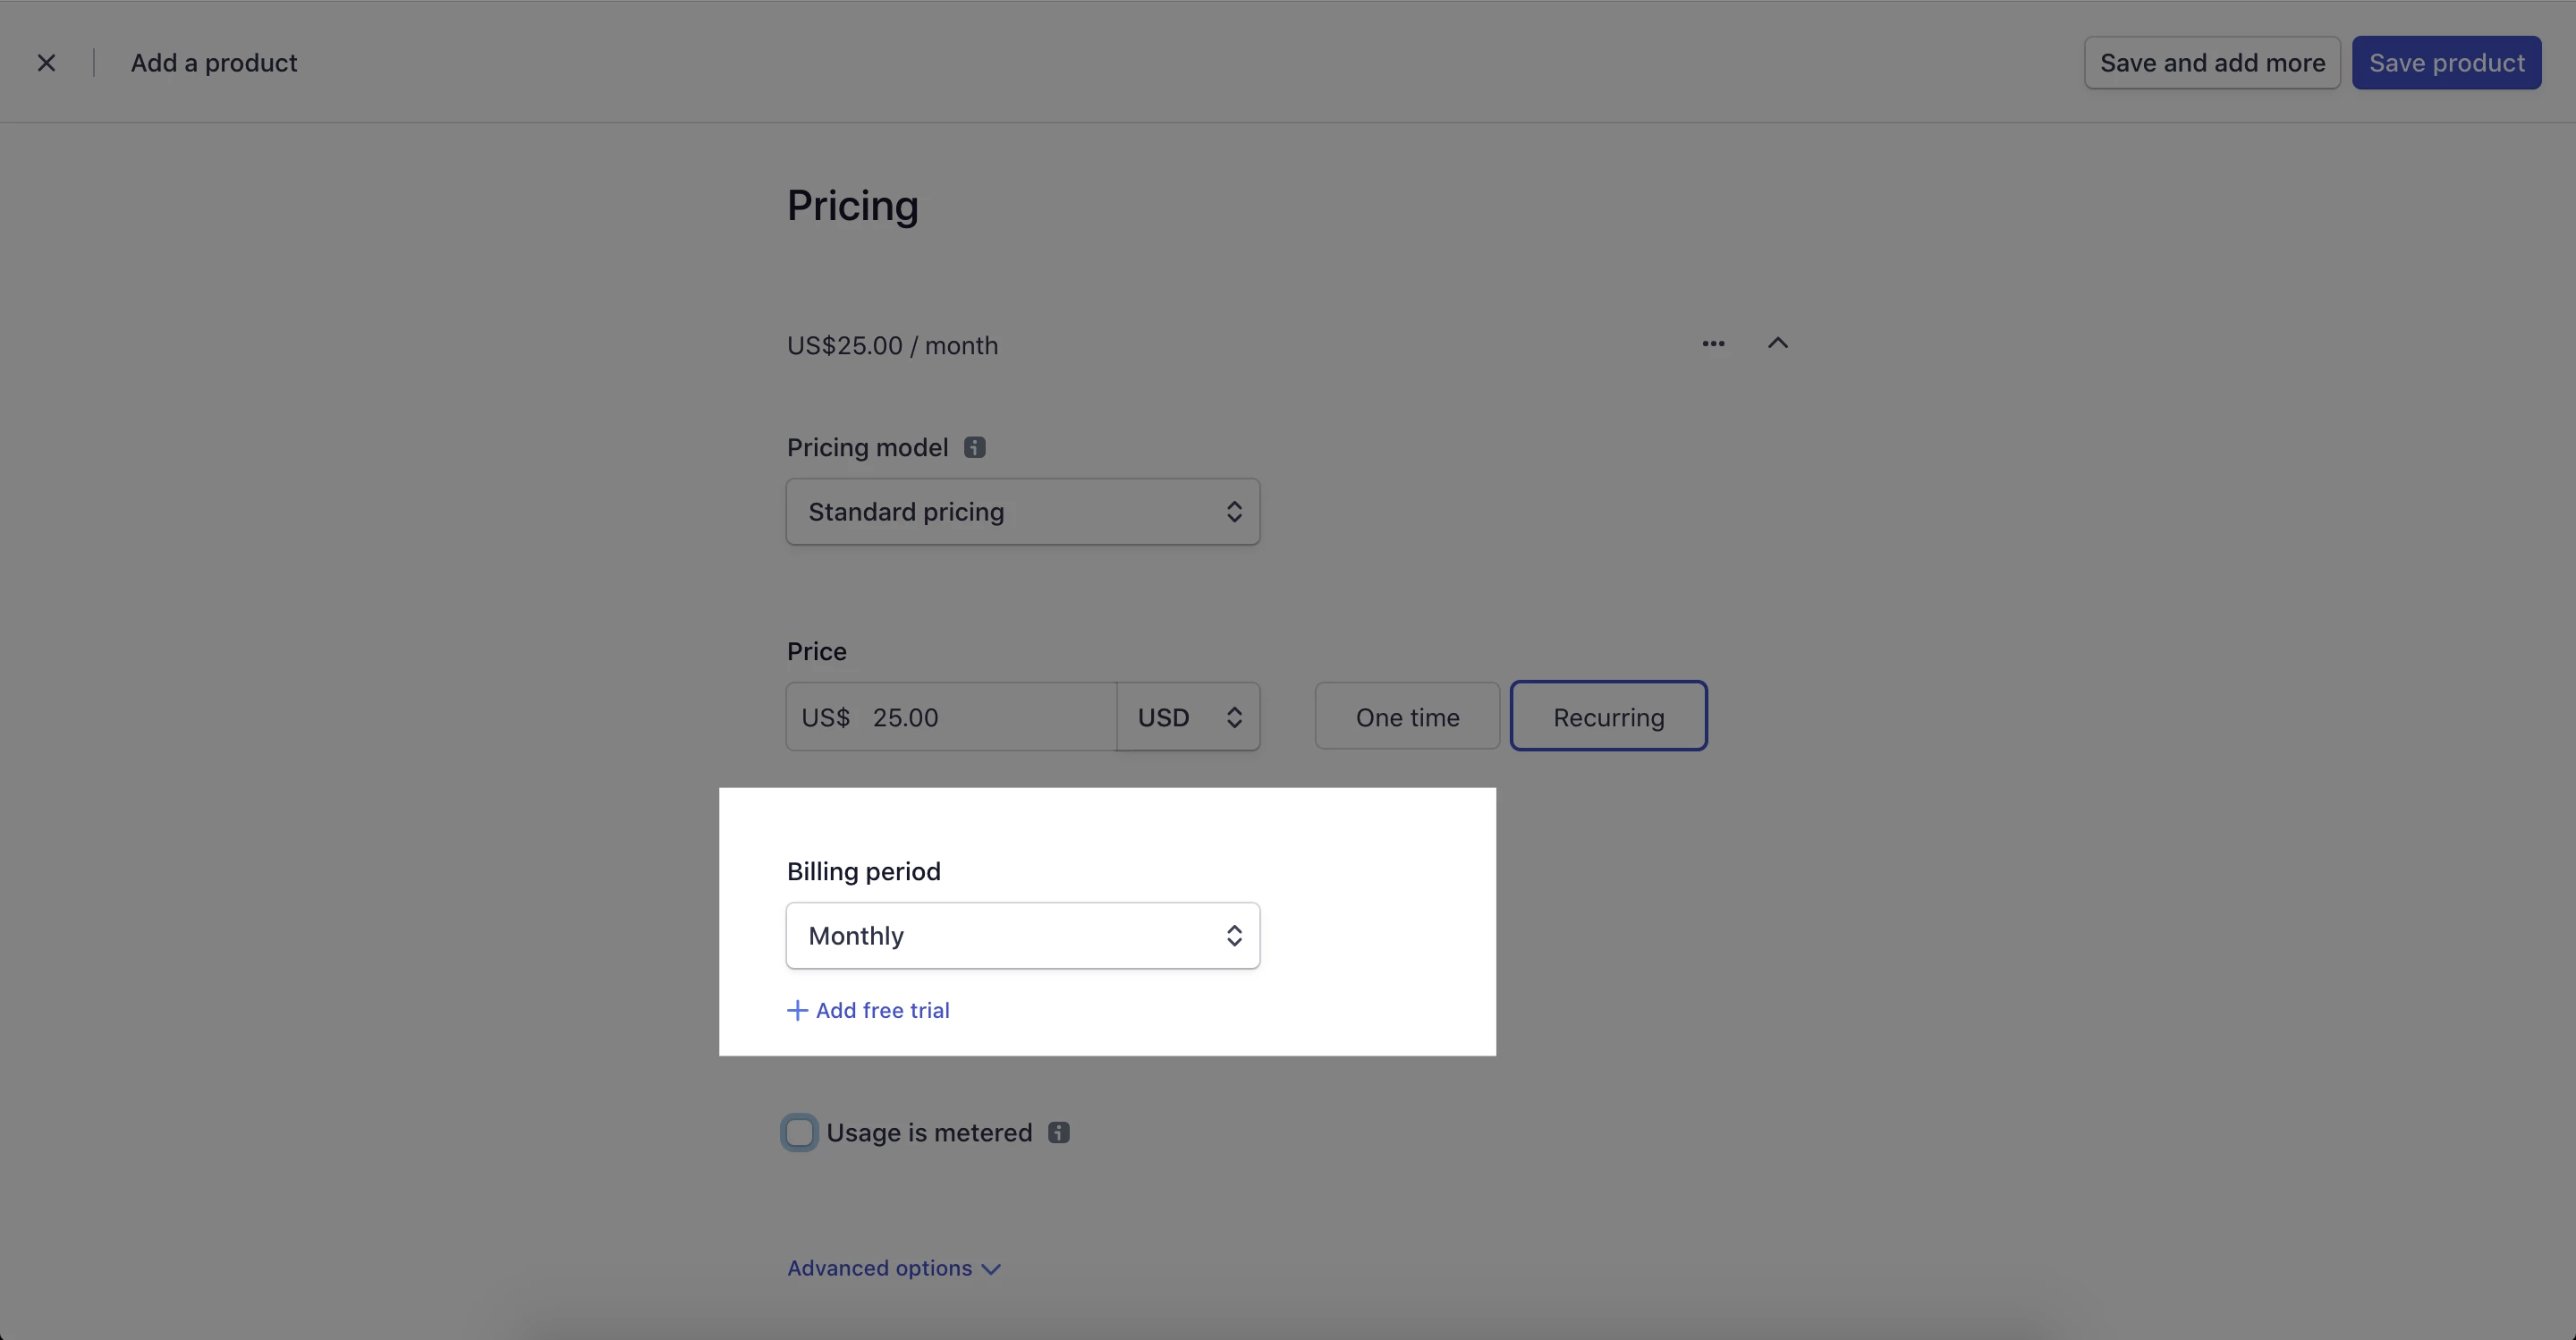Open the USD currency selector
The width and height of the screenshot is (2576, 1340).
pyautogui.click(x=1188, y=717)
